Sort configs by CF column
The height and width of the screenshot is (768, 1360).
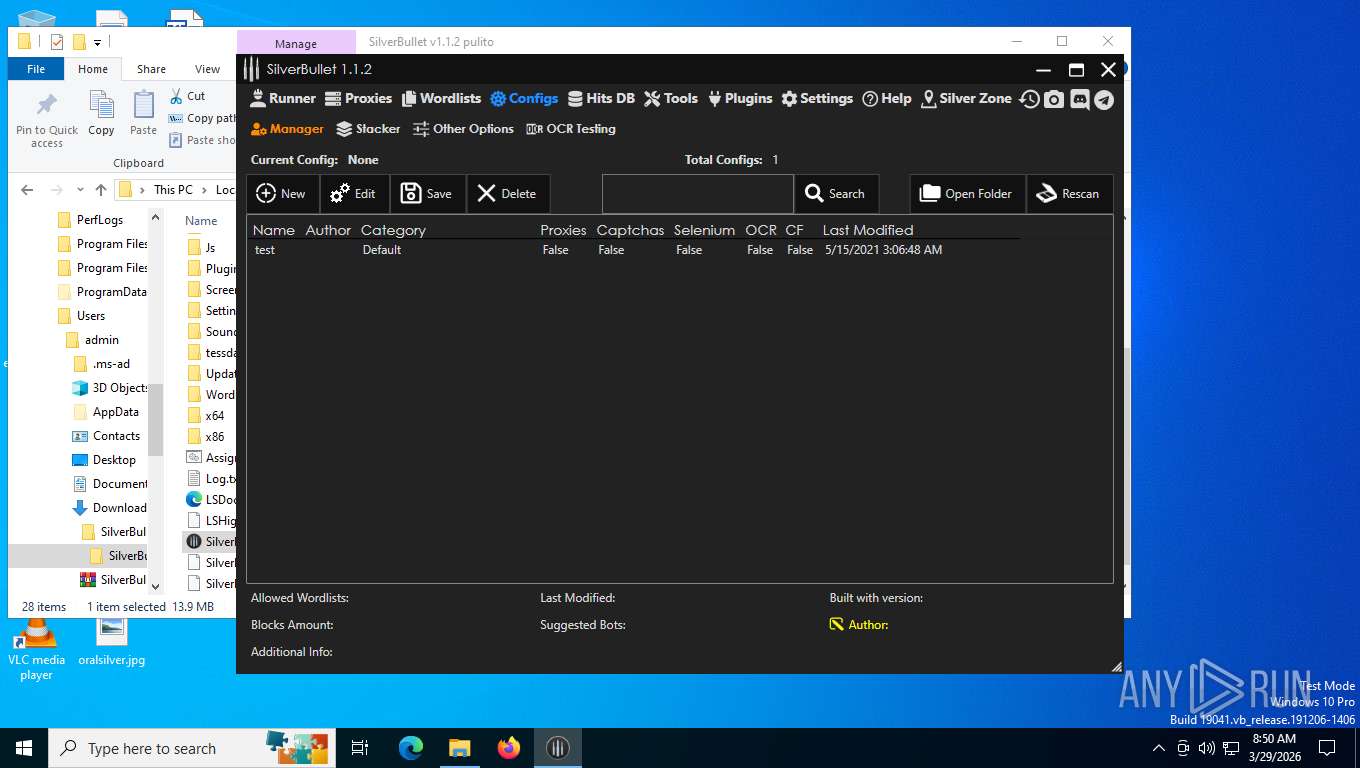coord(794,230)
